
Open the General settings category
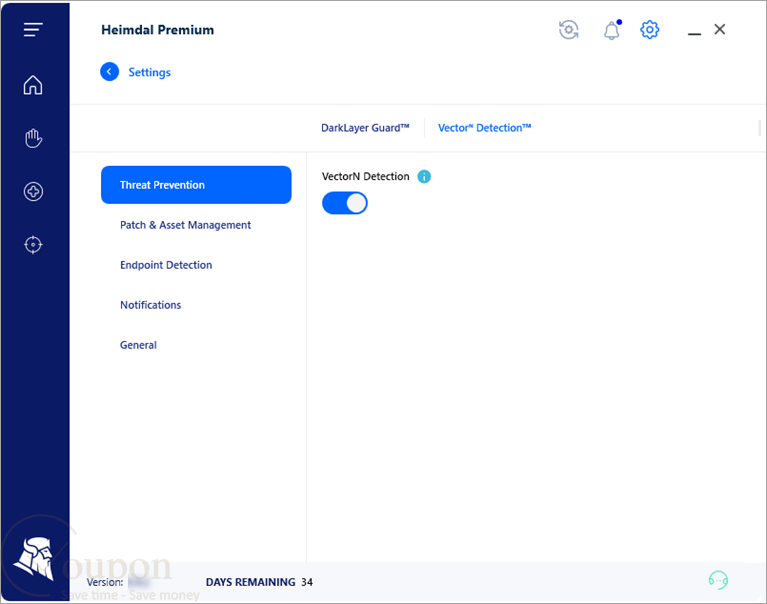pyautogui.click(x=138, y=345)
